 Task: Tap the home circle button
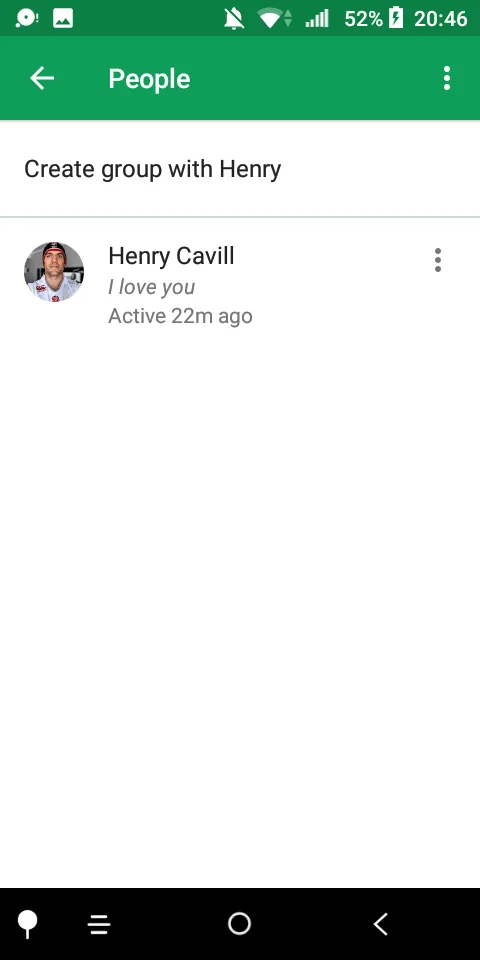pyautogui.click(x=239, y=923)
